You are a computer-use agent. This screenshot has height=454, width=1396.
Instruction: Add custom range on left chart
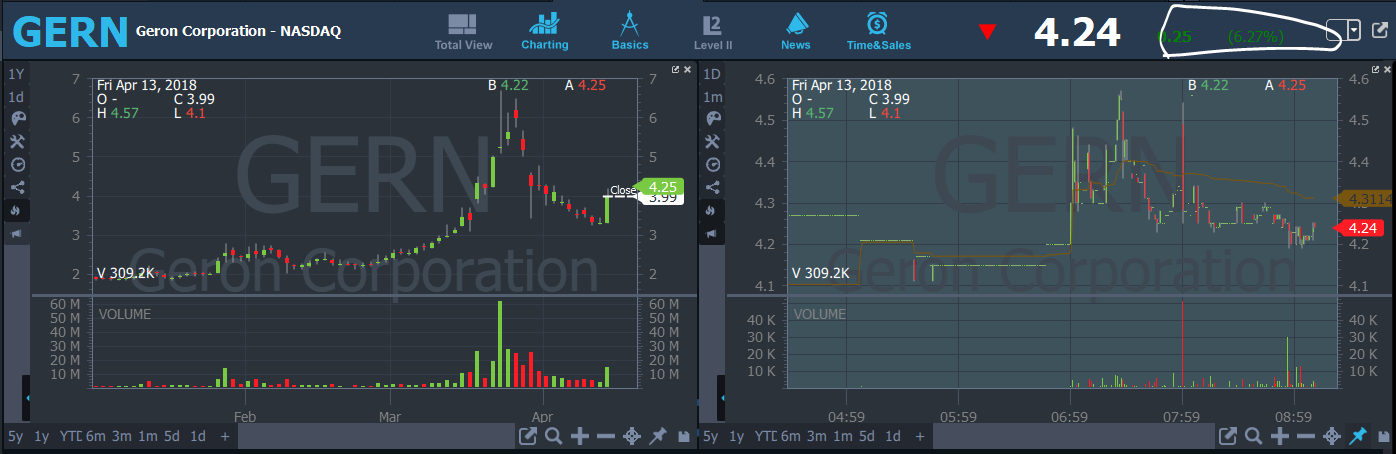225,436
